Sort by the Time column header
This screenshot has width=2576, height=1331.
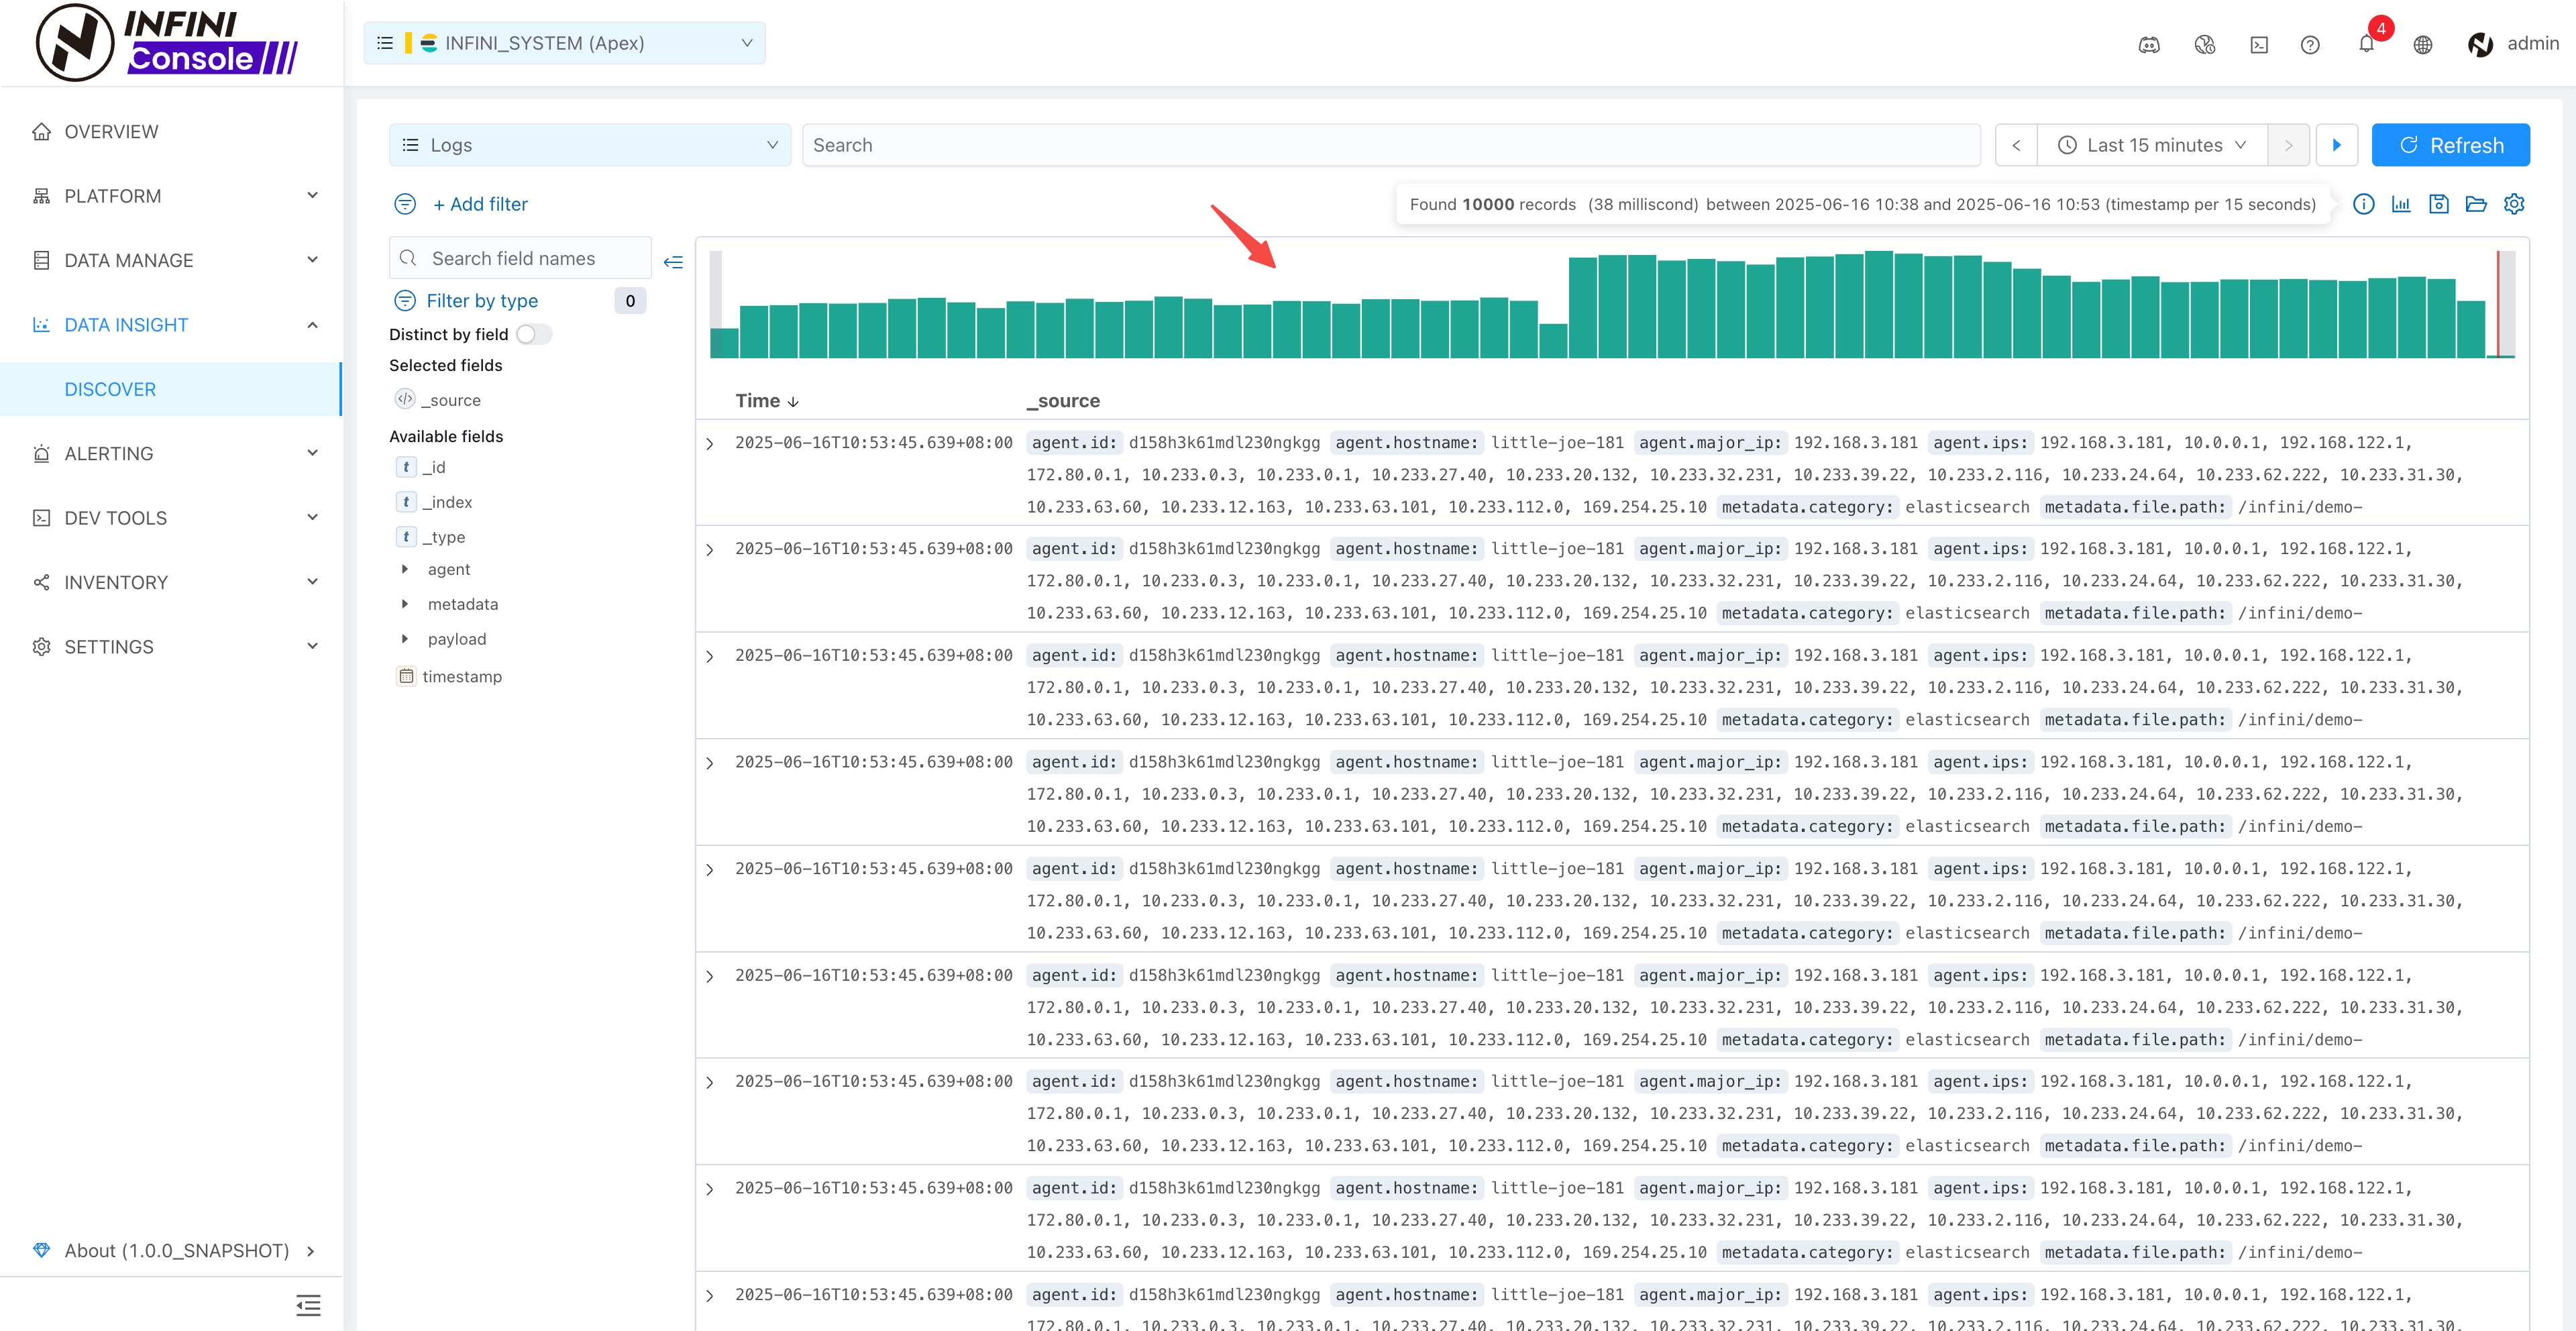pos(767,400)
